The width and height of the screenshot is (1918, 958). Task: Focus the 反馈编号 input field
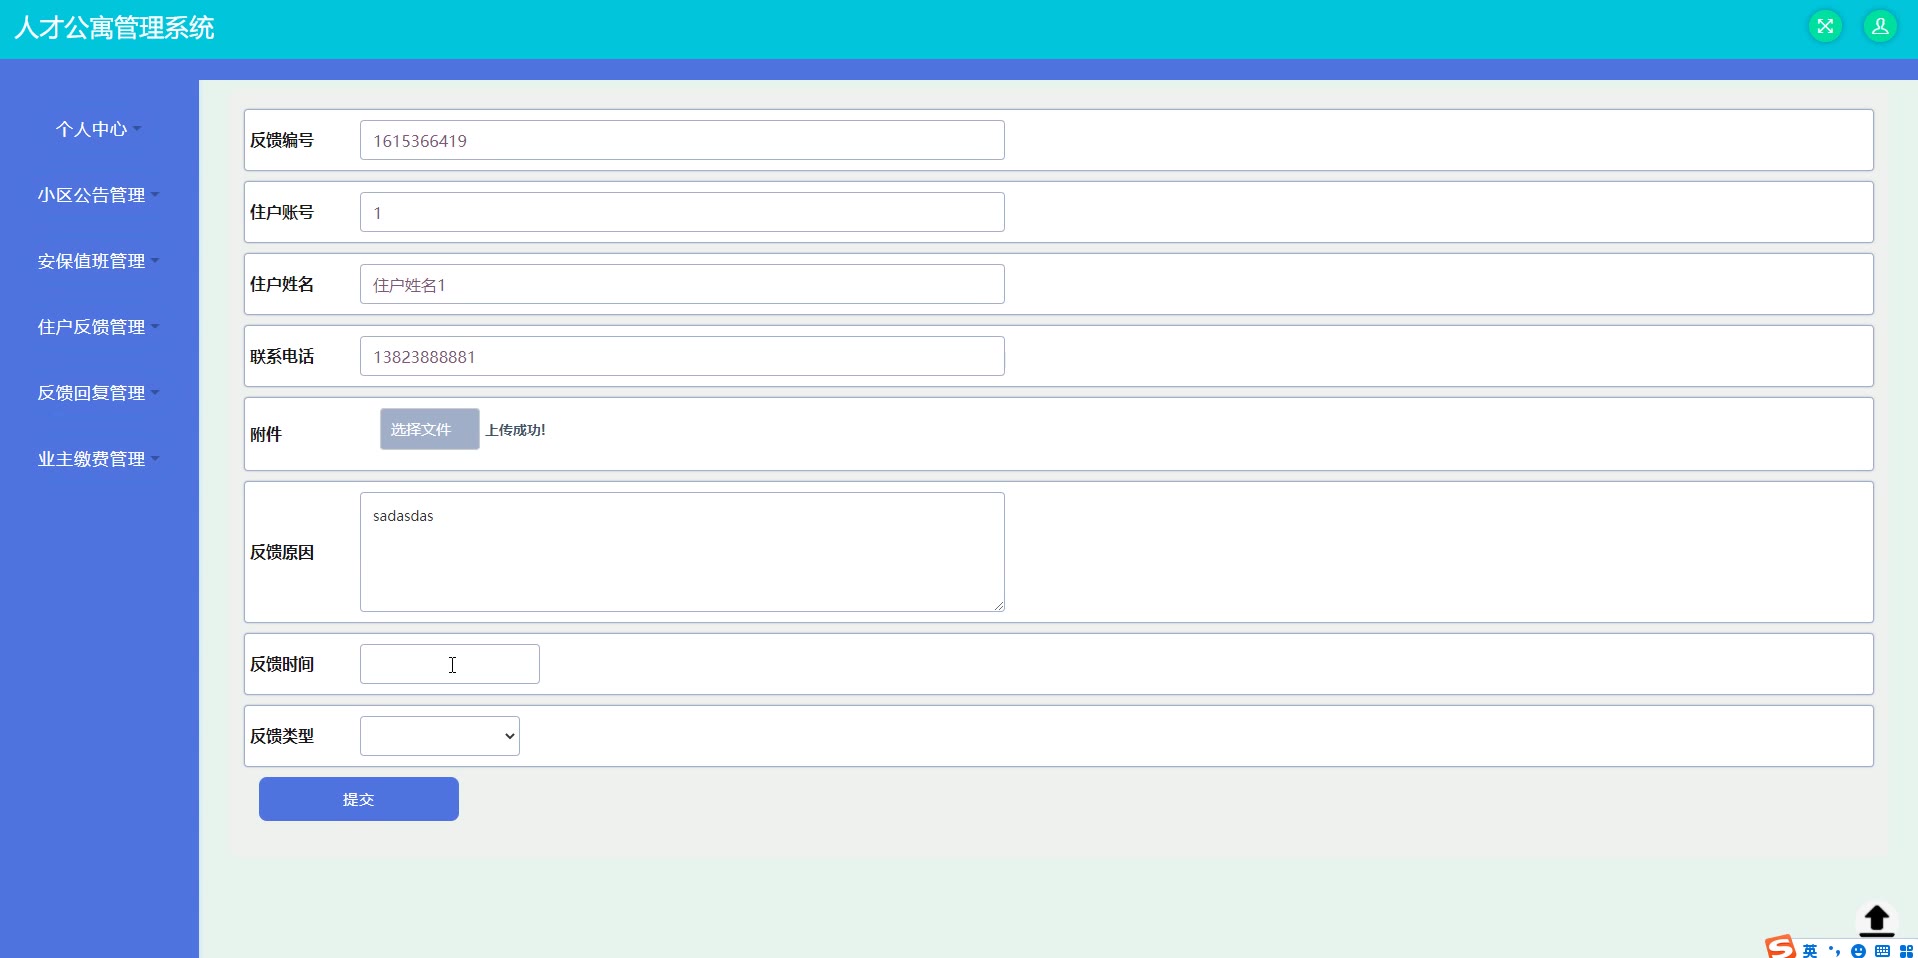(x=682, y=140)
